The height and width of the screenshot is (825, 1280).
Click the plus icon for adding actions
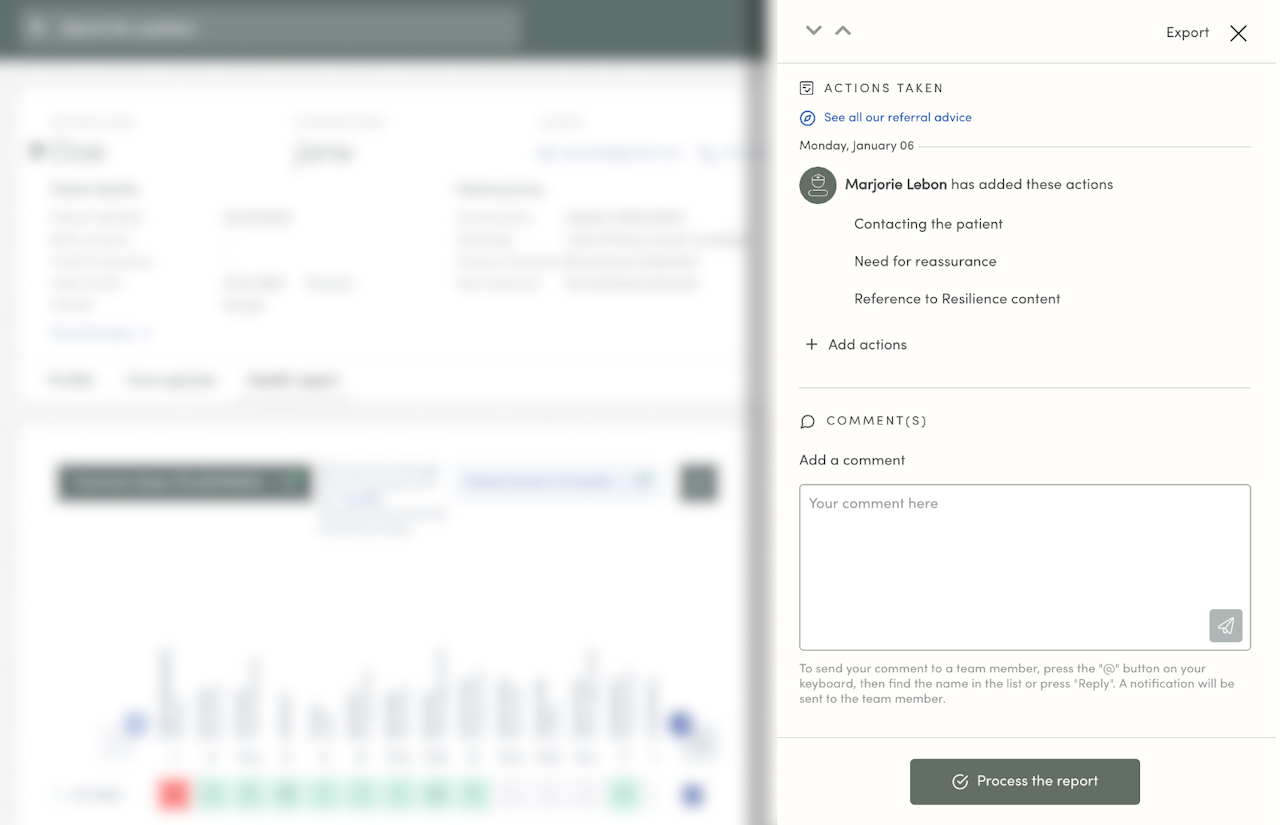tap(811, 344)
